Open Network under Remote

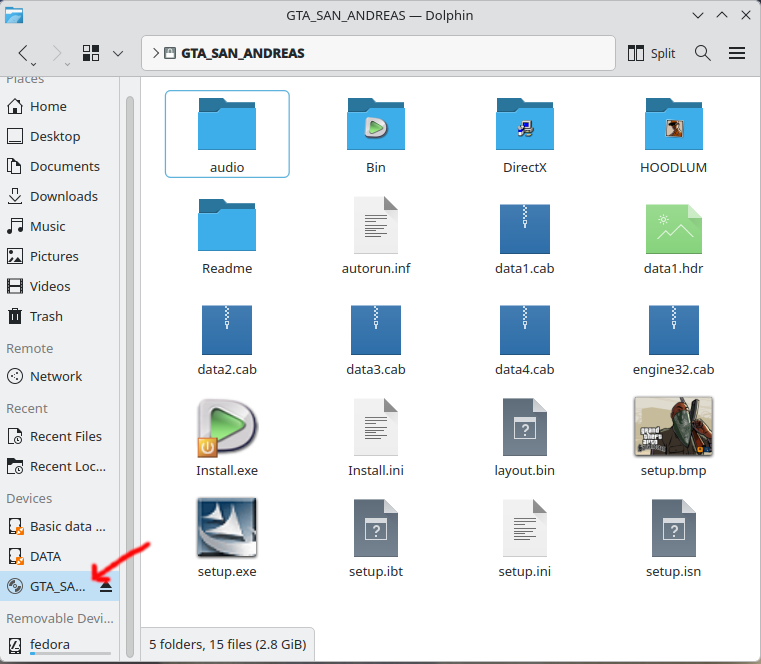(59, 376)
